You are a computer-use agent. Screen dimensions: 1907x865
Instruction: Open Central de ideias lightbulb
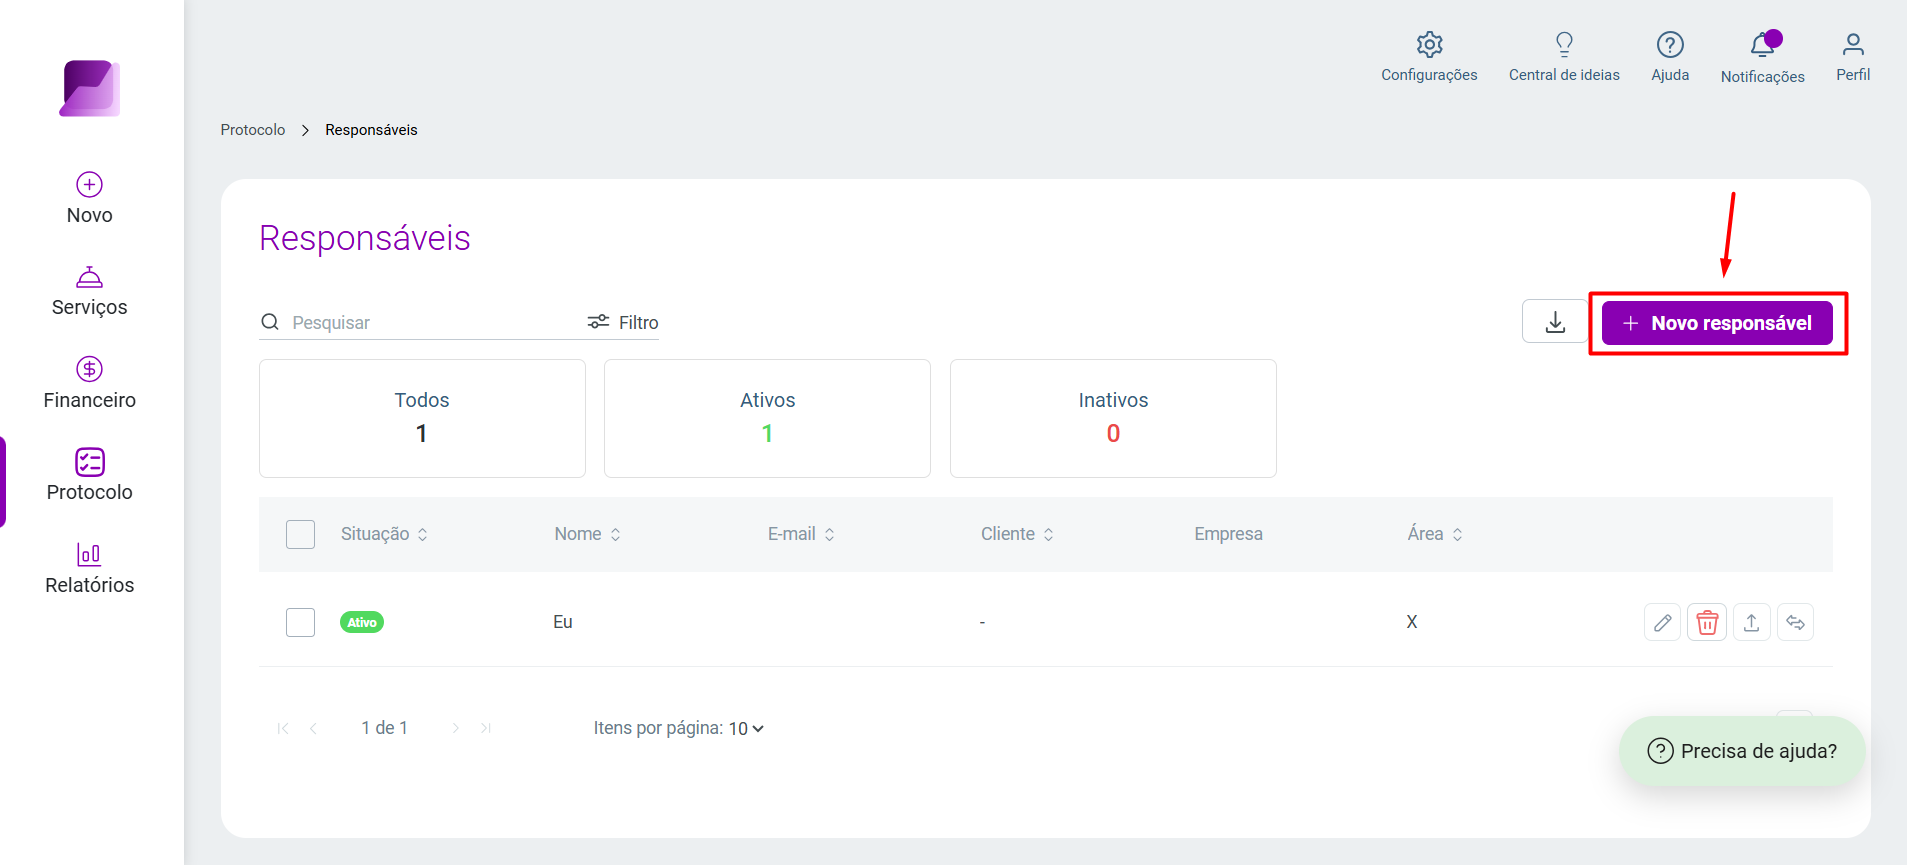pyautogui.click(x=1564, y=45)
